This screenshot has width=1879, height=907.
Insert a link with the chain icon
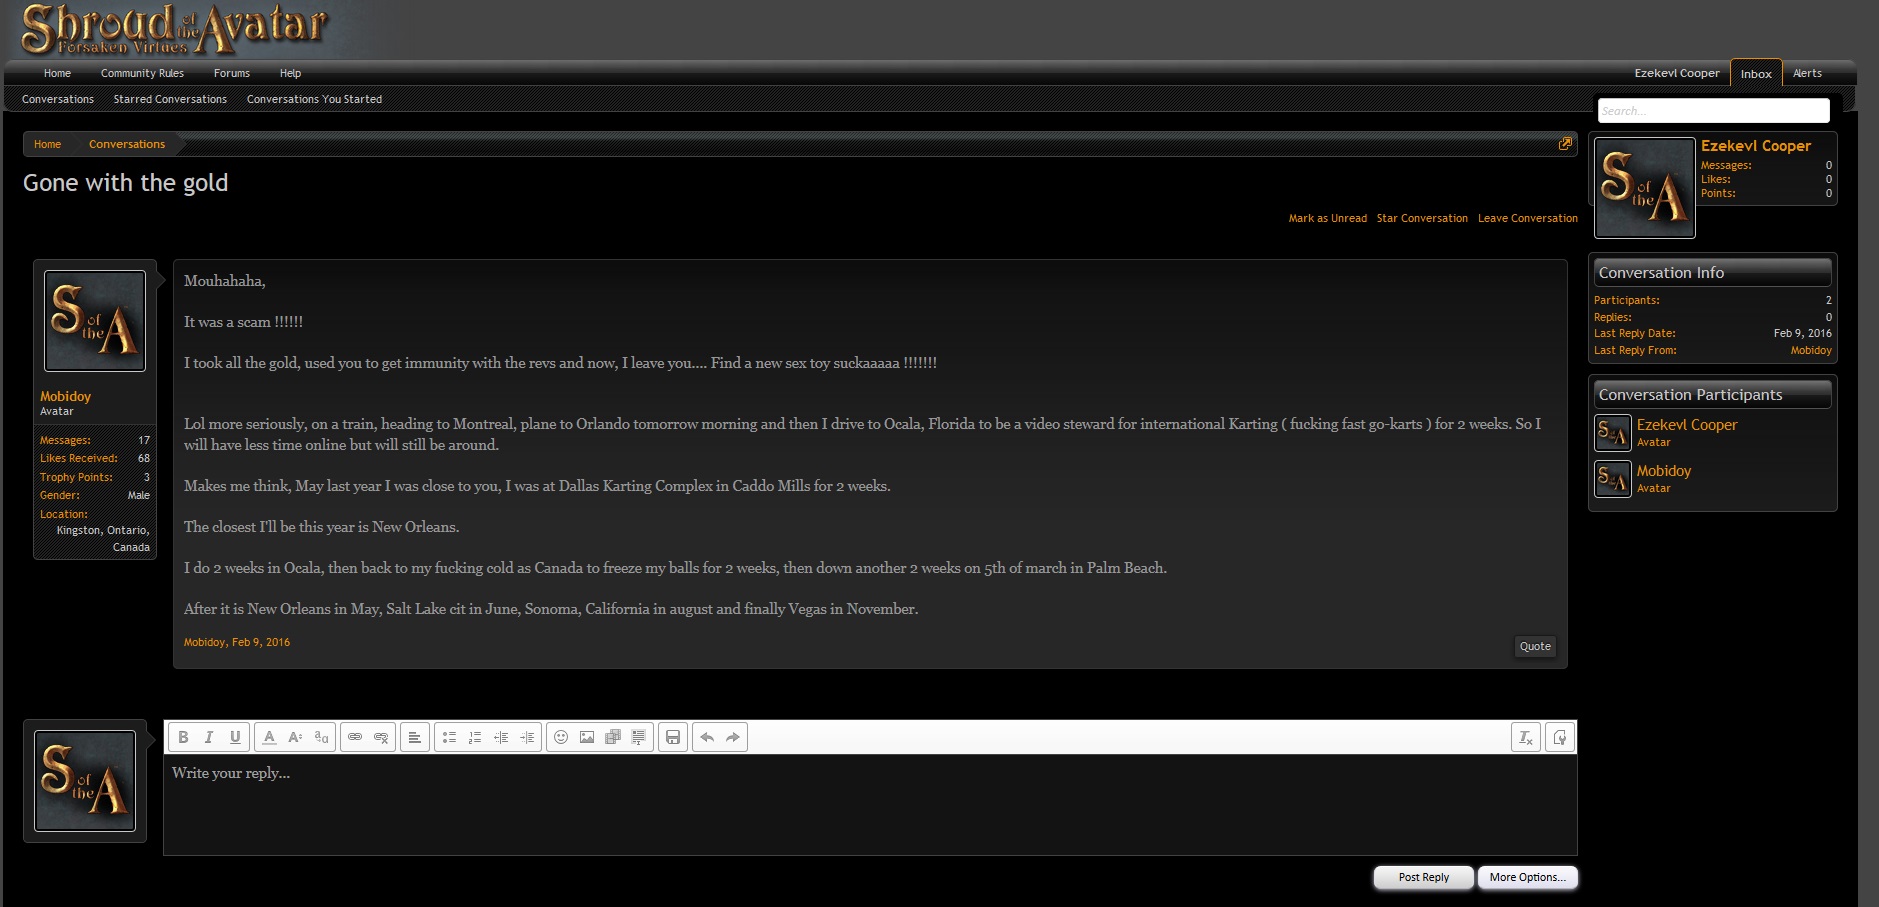(355, 738)
